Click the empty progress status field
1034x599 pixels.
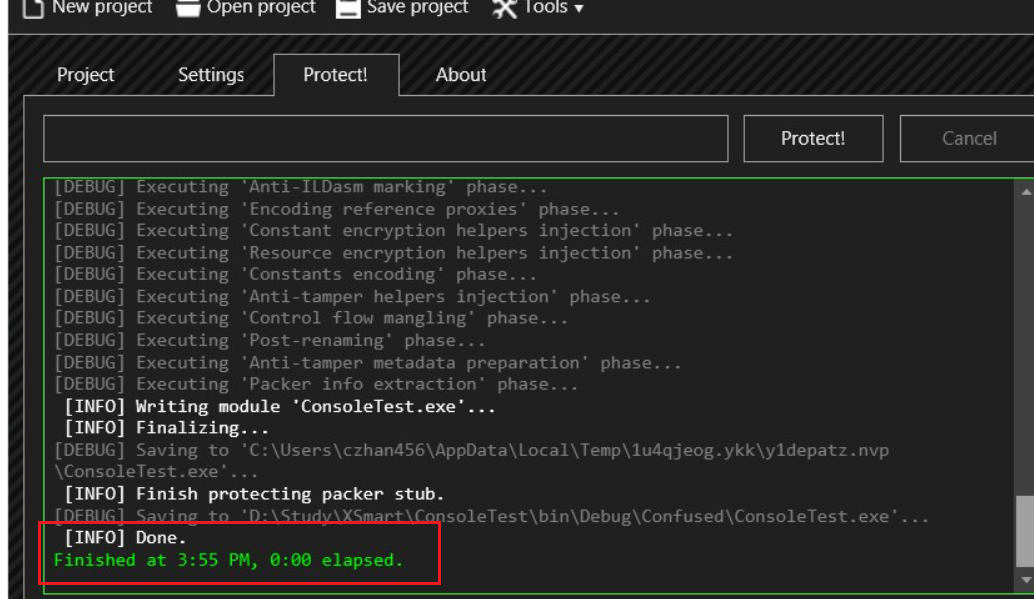point(385,138)
